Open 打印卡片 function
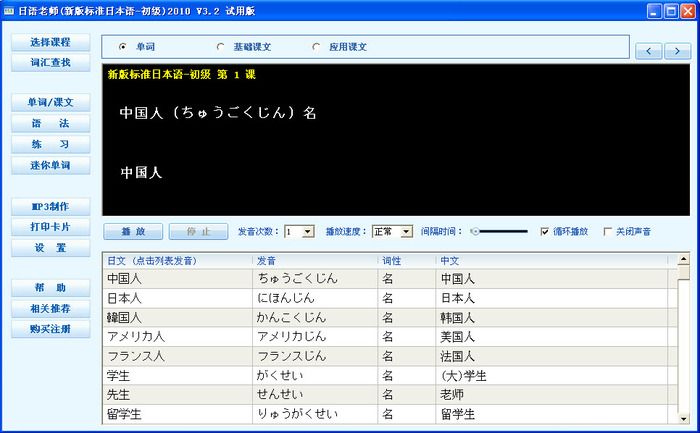This screenshot has height=433, width=700. (x=51, y=227)
